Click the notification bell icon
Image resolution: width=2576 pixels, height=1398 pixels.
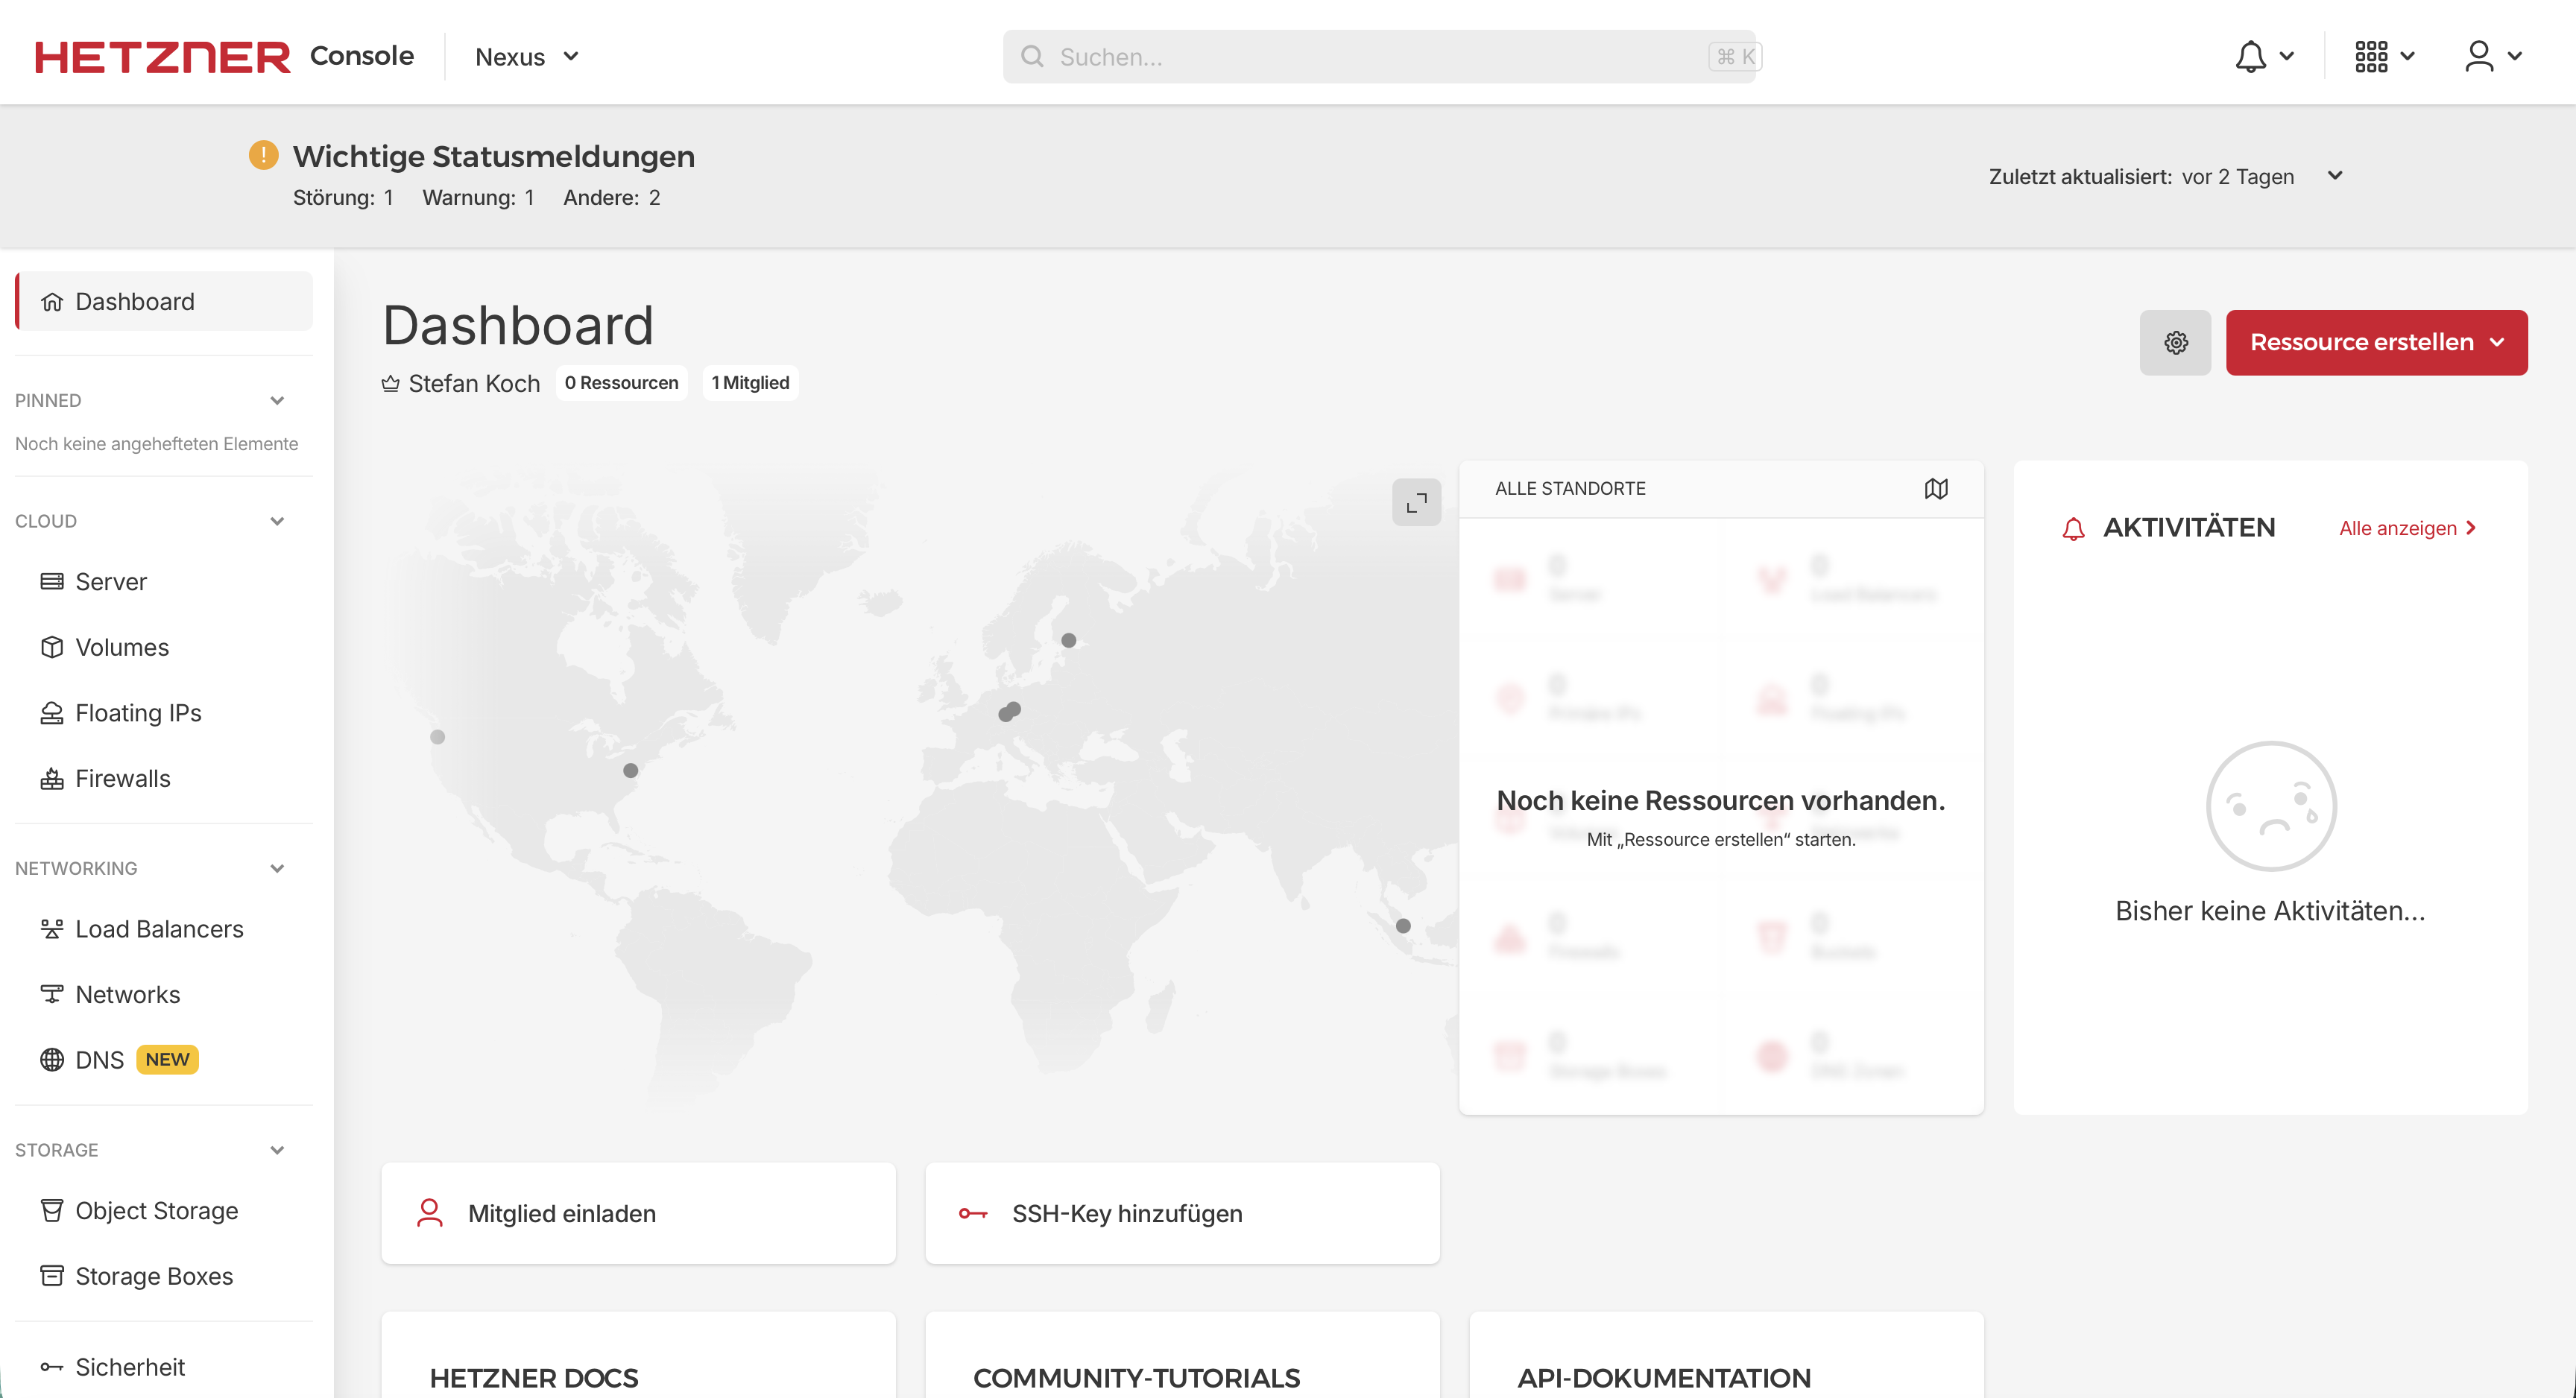coord(2251,57)
